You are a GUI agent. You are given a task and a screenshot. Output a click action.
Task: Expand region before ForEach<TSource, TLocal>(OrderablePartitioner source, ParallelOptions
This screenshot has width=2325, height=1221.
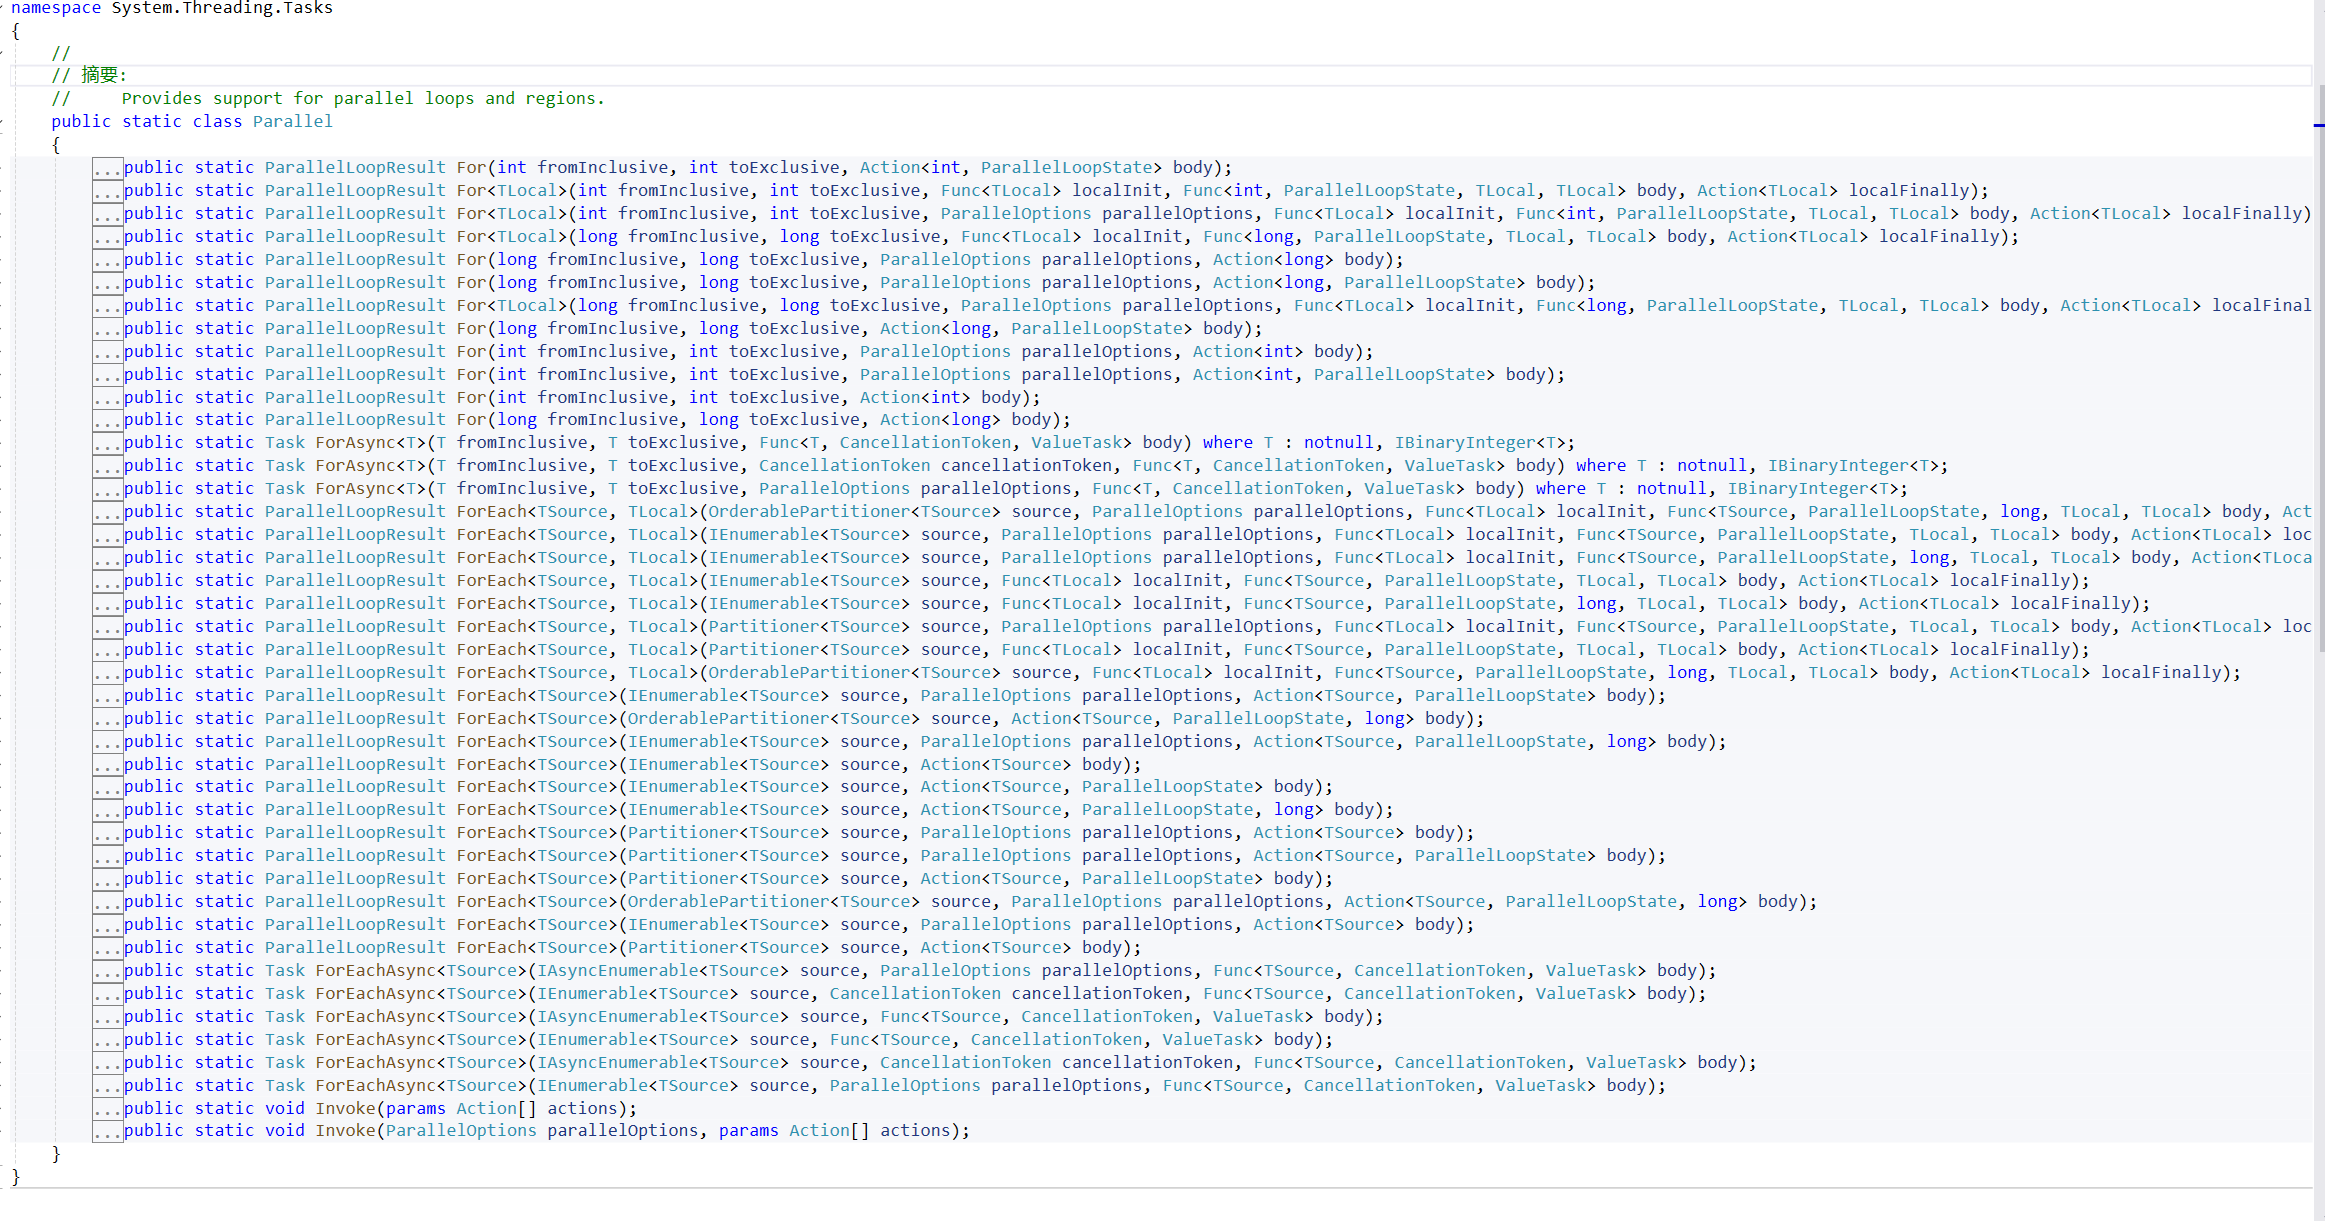[108, 513]
